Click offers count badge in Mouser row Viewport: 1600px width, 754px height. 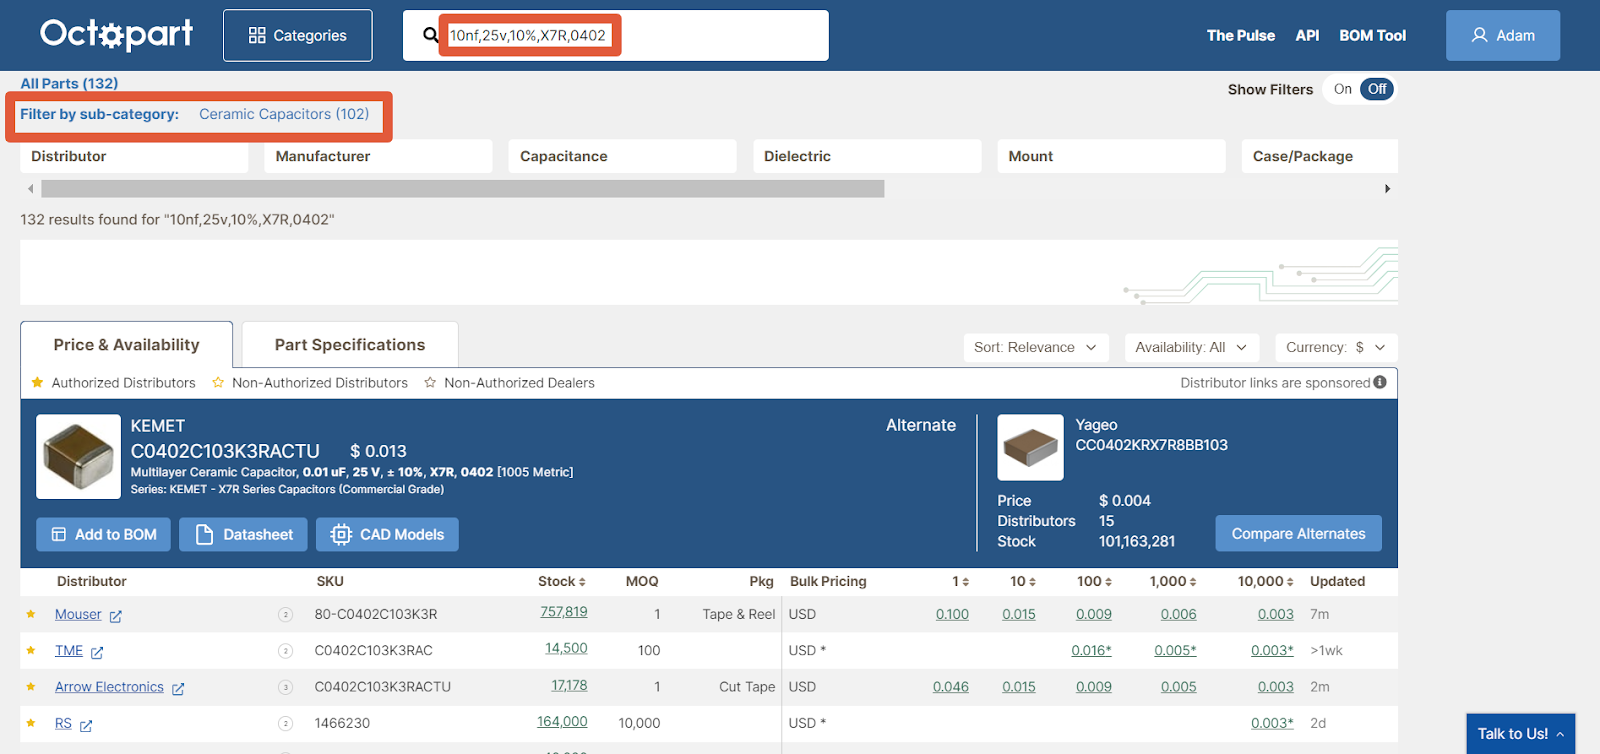[285, 615]
